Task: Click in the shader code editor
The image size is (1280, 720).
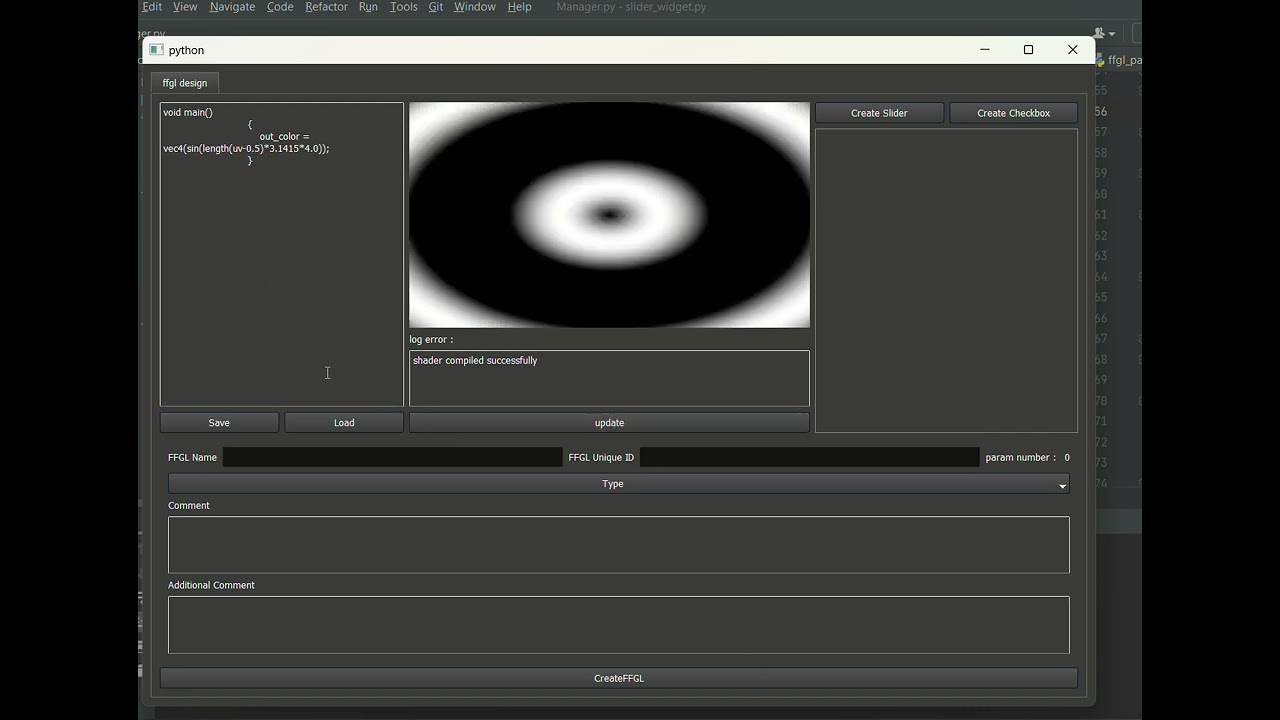Action: 282,254
